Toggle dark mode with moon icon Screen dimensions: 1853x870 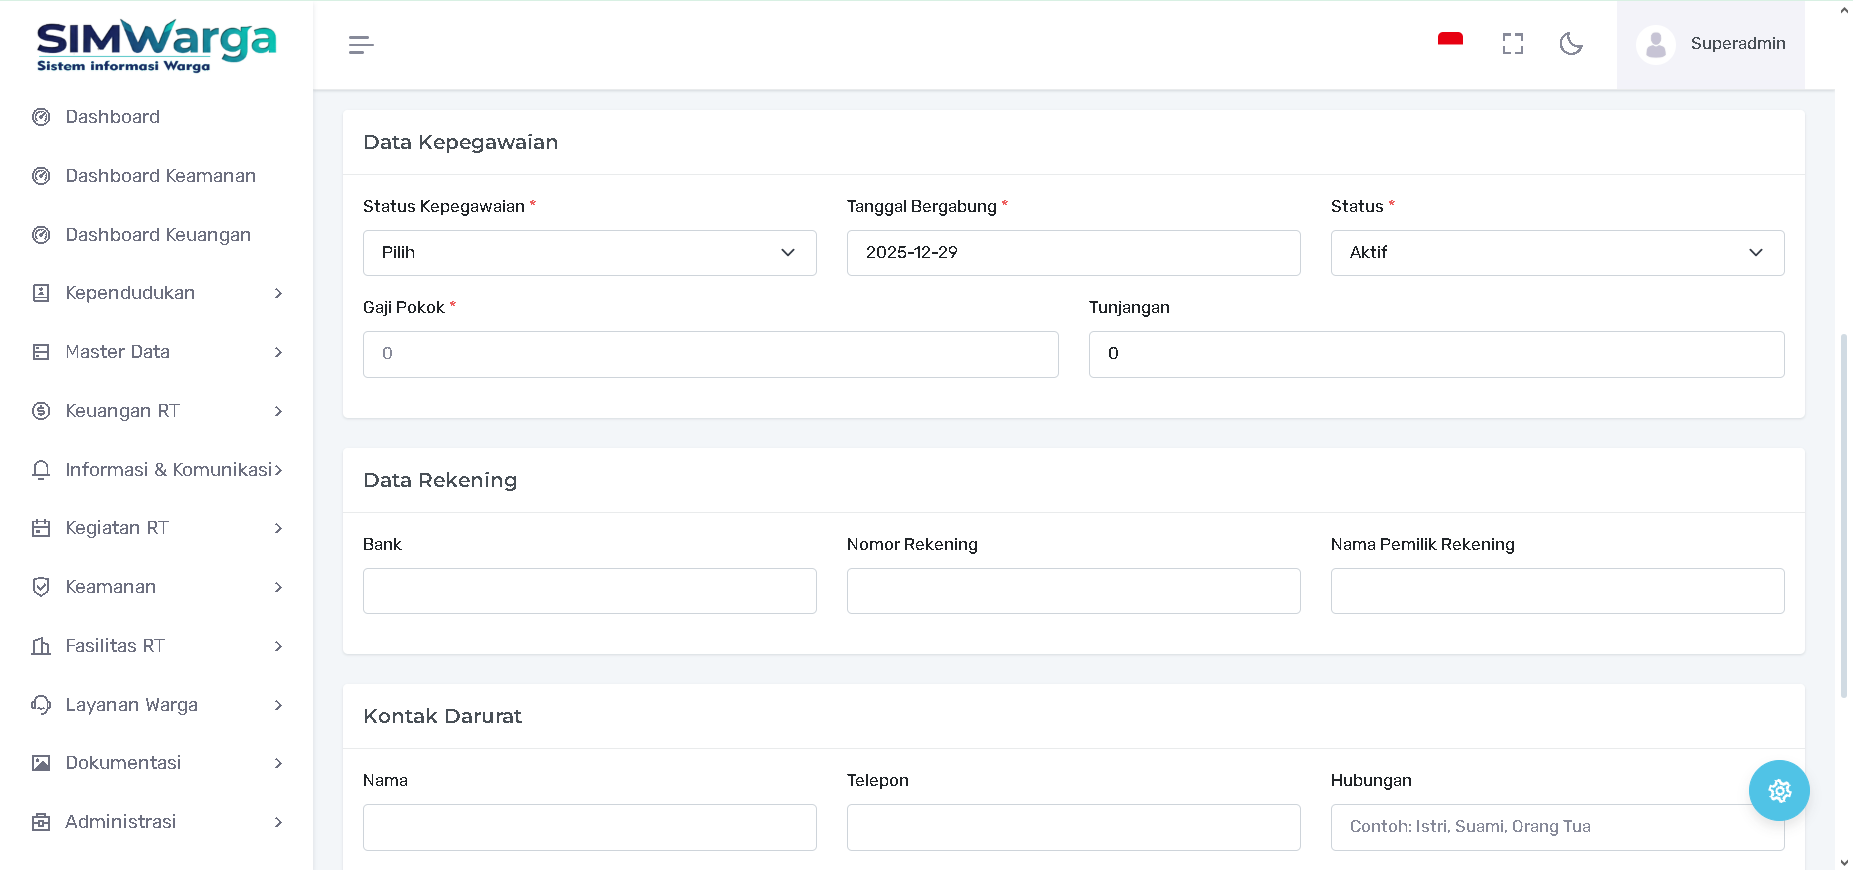1571,44
